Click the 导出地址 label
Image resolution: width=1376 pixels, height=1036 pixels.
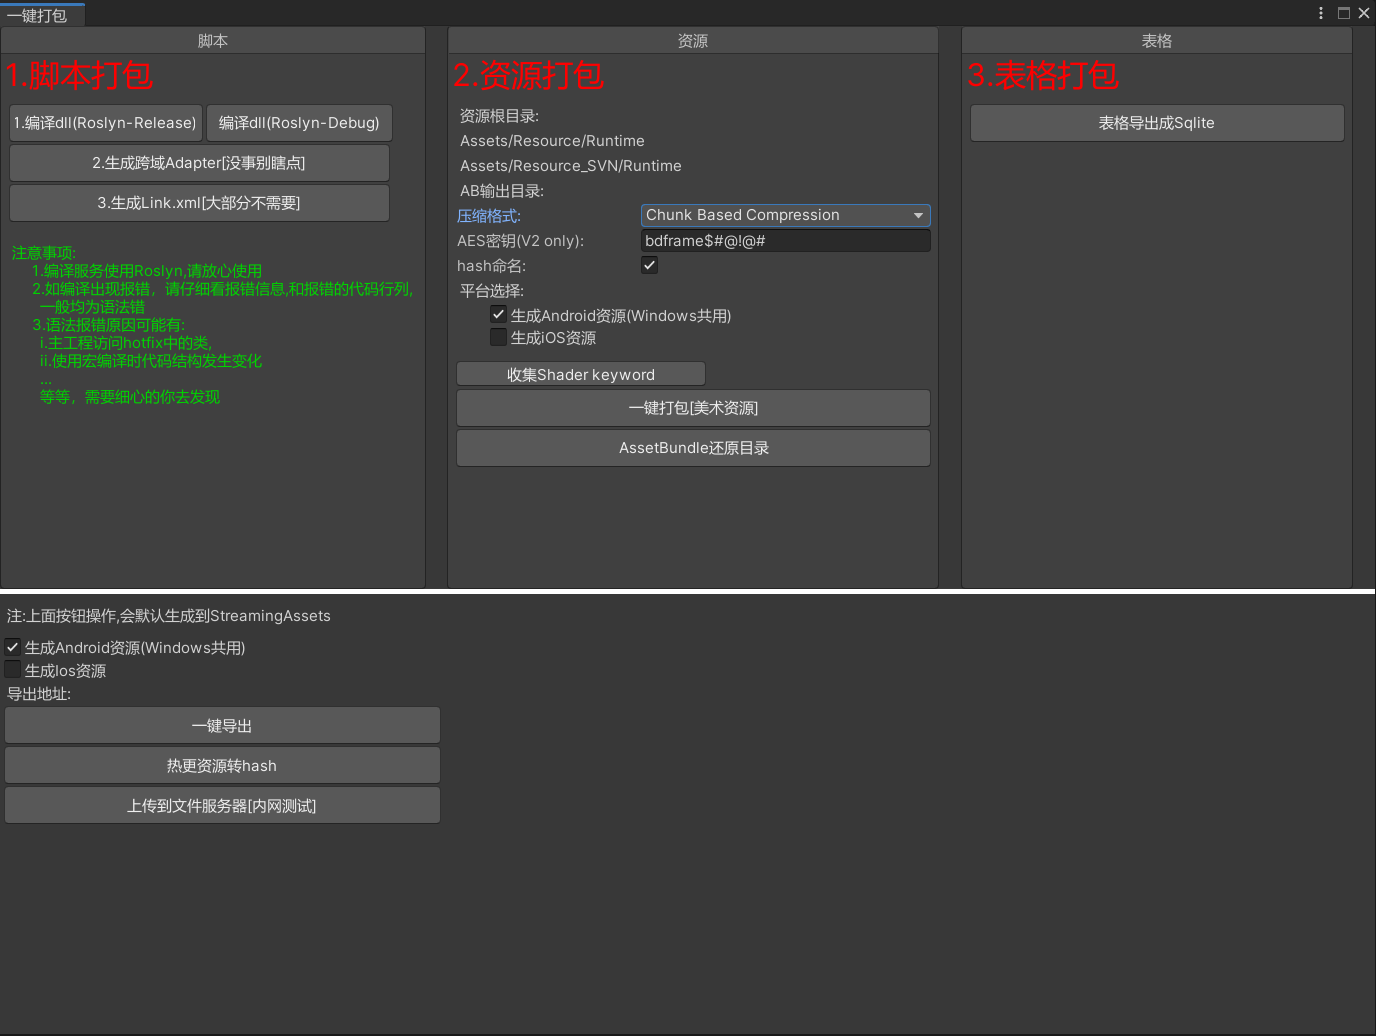tap(39, 694)
